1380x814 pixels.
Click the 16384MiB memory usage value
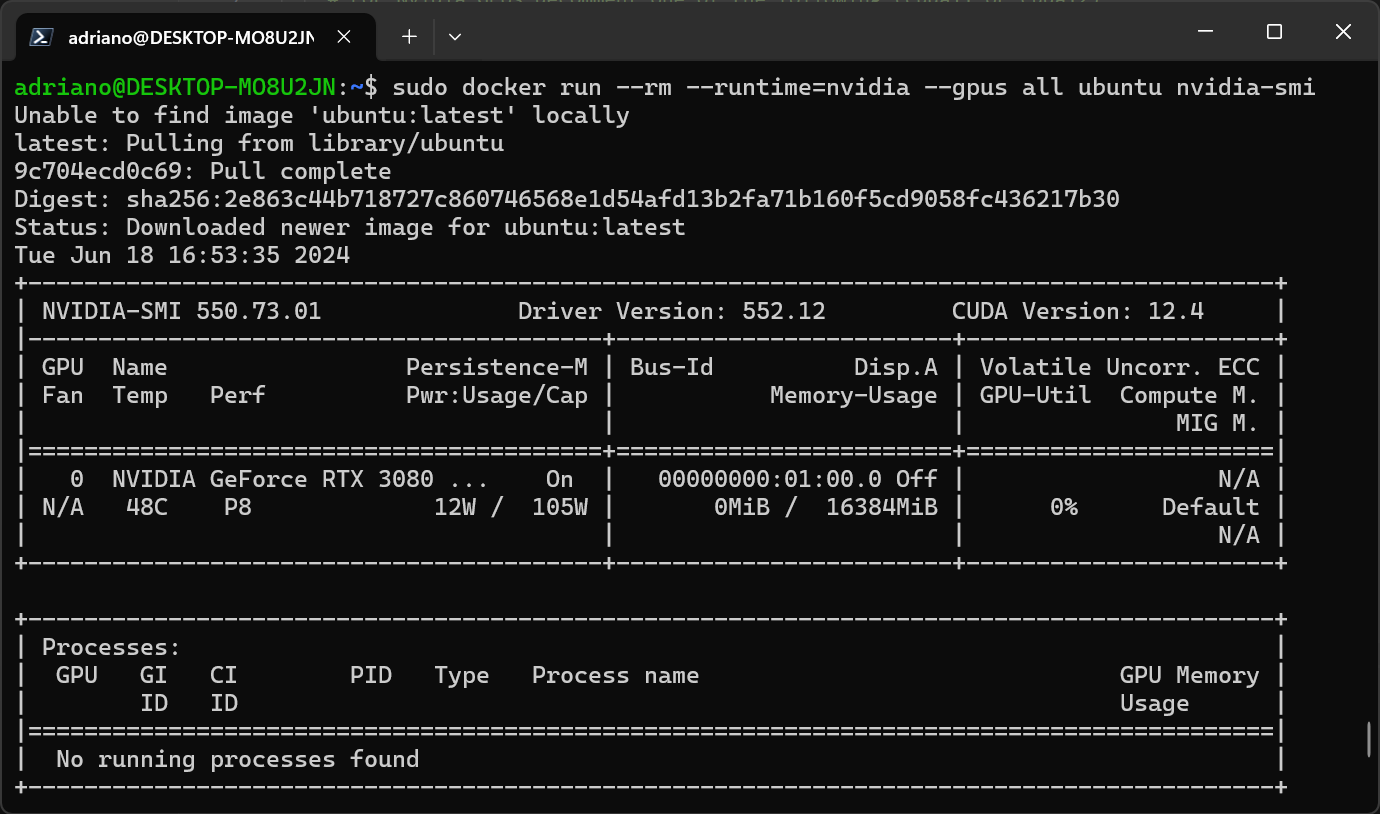click(x=881, y=507)
